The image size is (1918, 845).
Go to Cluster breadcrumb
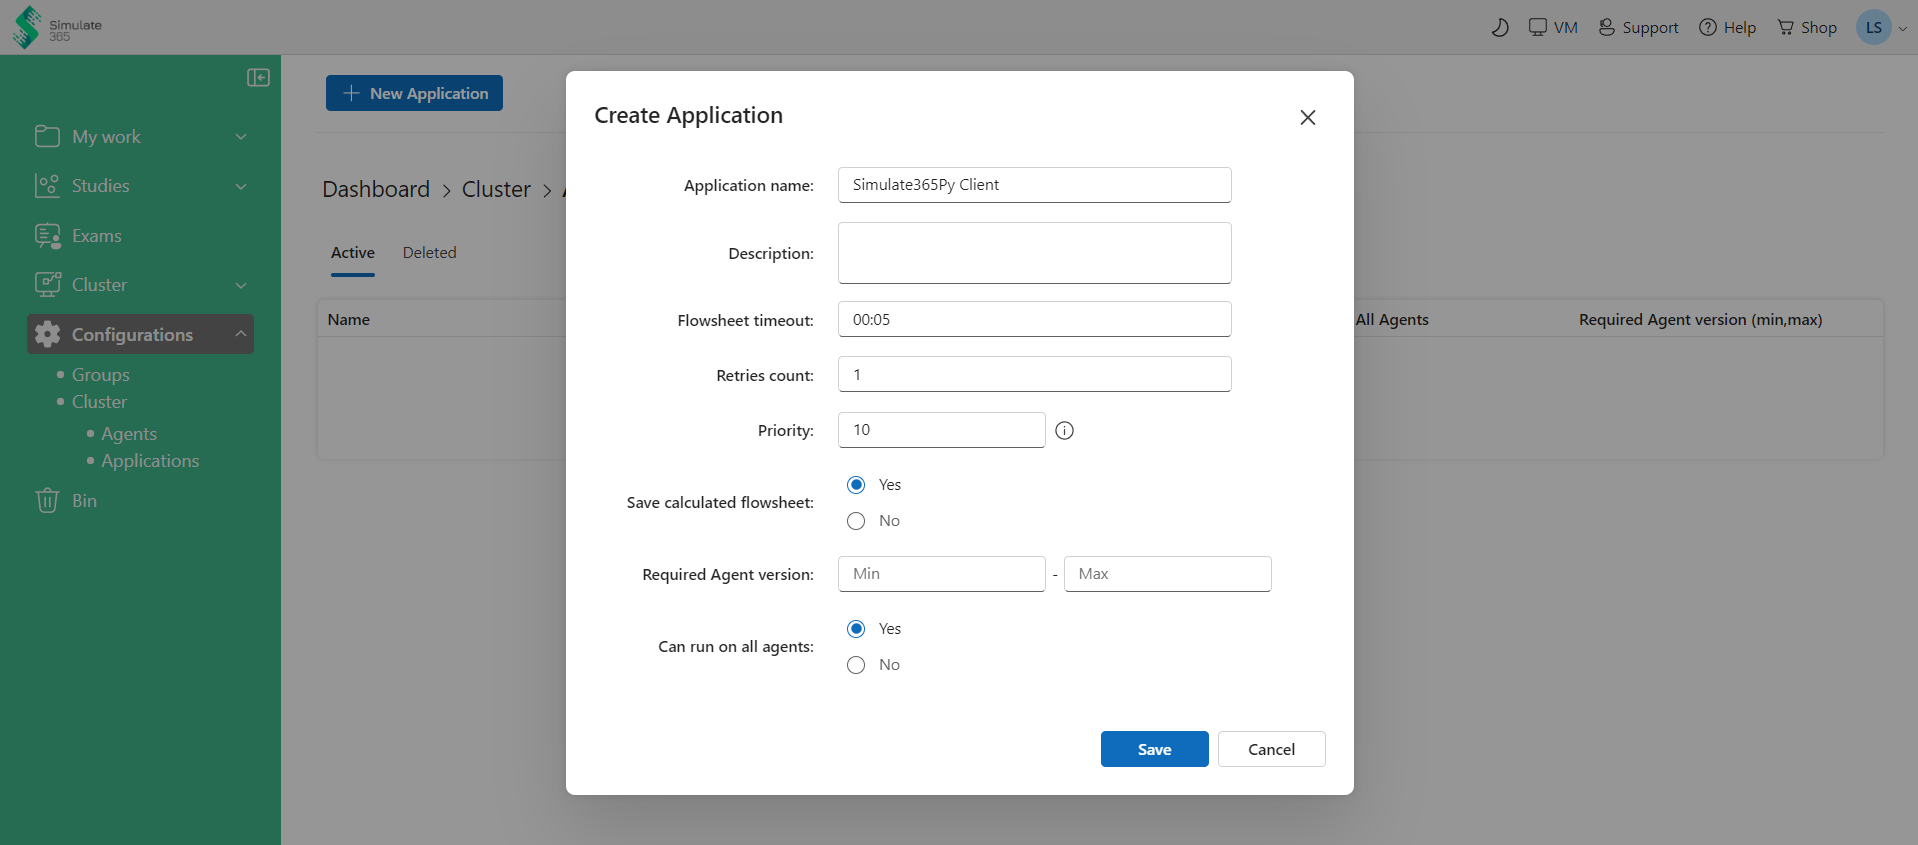pos(496,189)
